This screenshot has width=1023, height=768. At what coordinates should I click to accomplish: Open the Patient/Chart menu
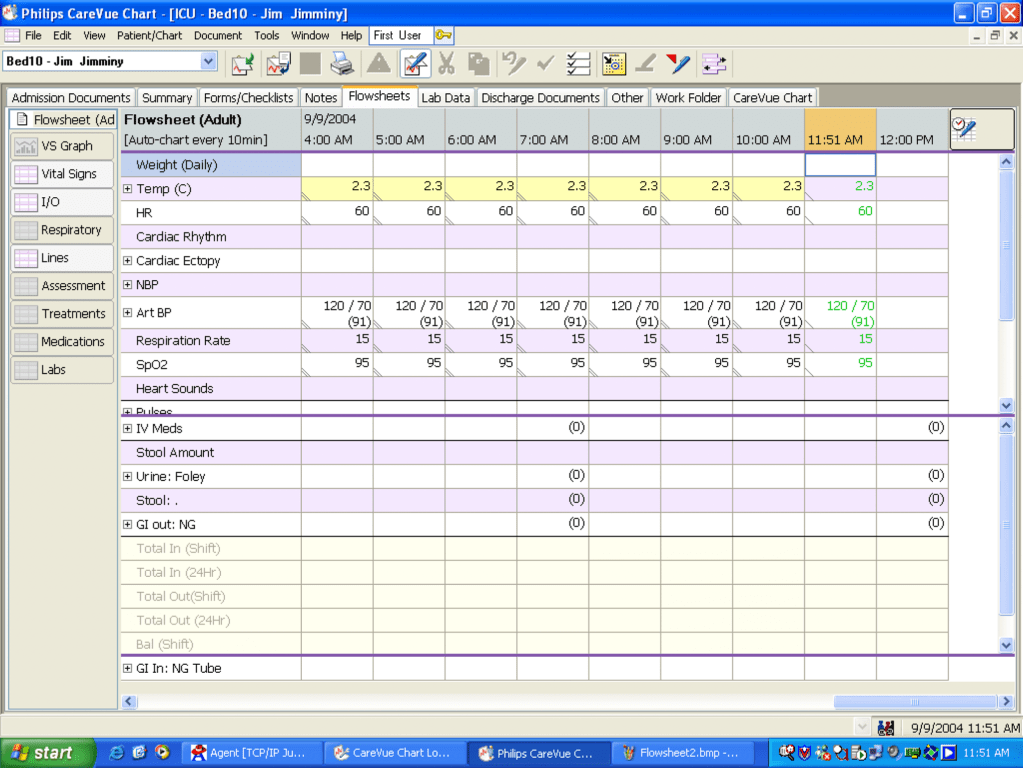tap(149, 35)
